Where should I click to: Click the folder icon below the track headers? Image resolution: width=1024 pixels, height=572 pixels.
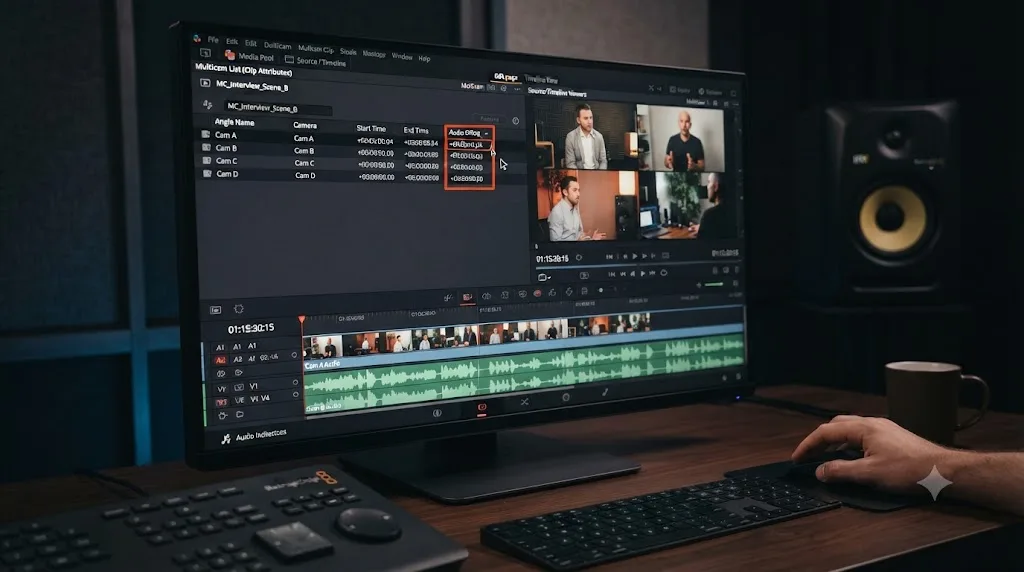tap(240, 415)
